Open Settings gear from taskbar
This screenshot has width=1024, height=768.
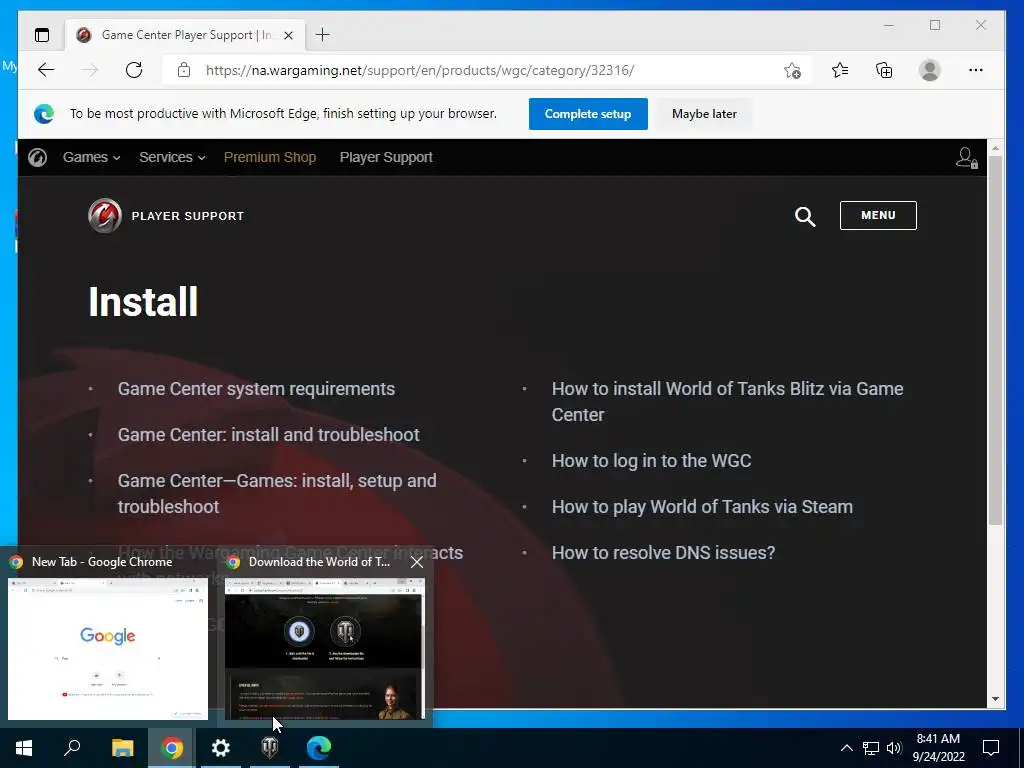coord(221,748)
